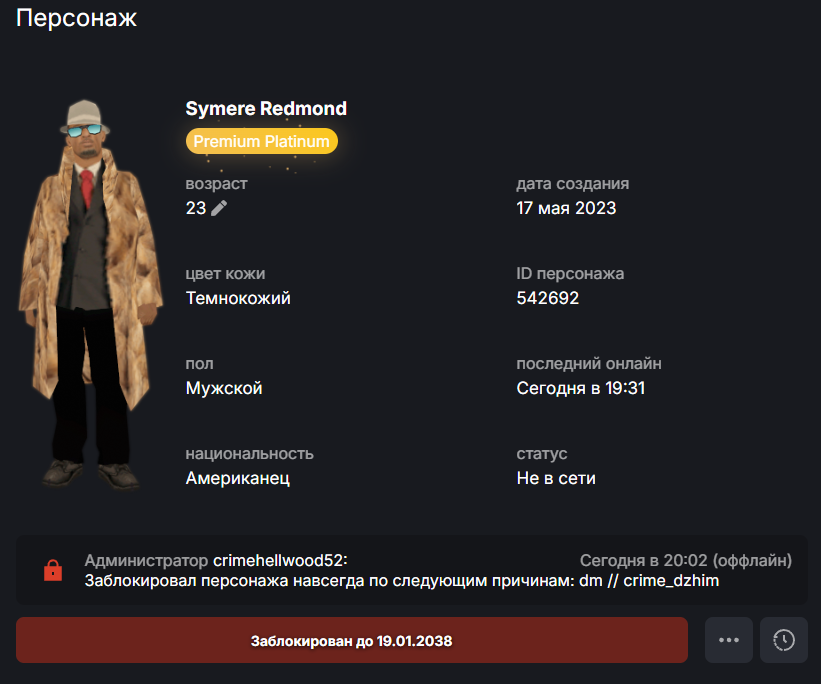This screenshot has width=821, height=684.
Task: Click the creation date '17 мая 2023'
Action: [566, 208]
